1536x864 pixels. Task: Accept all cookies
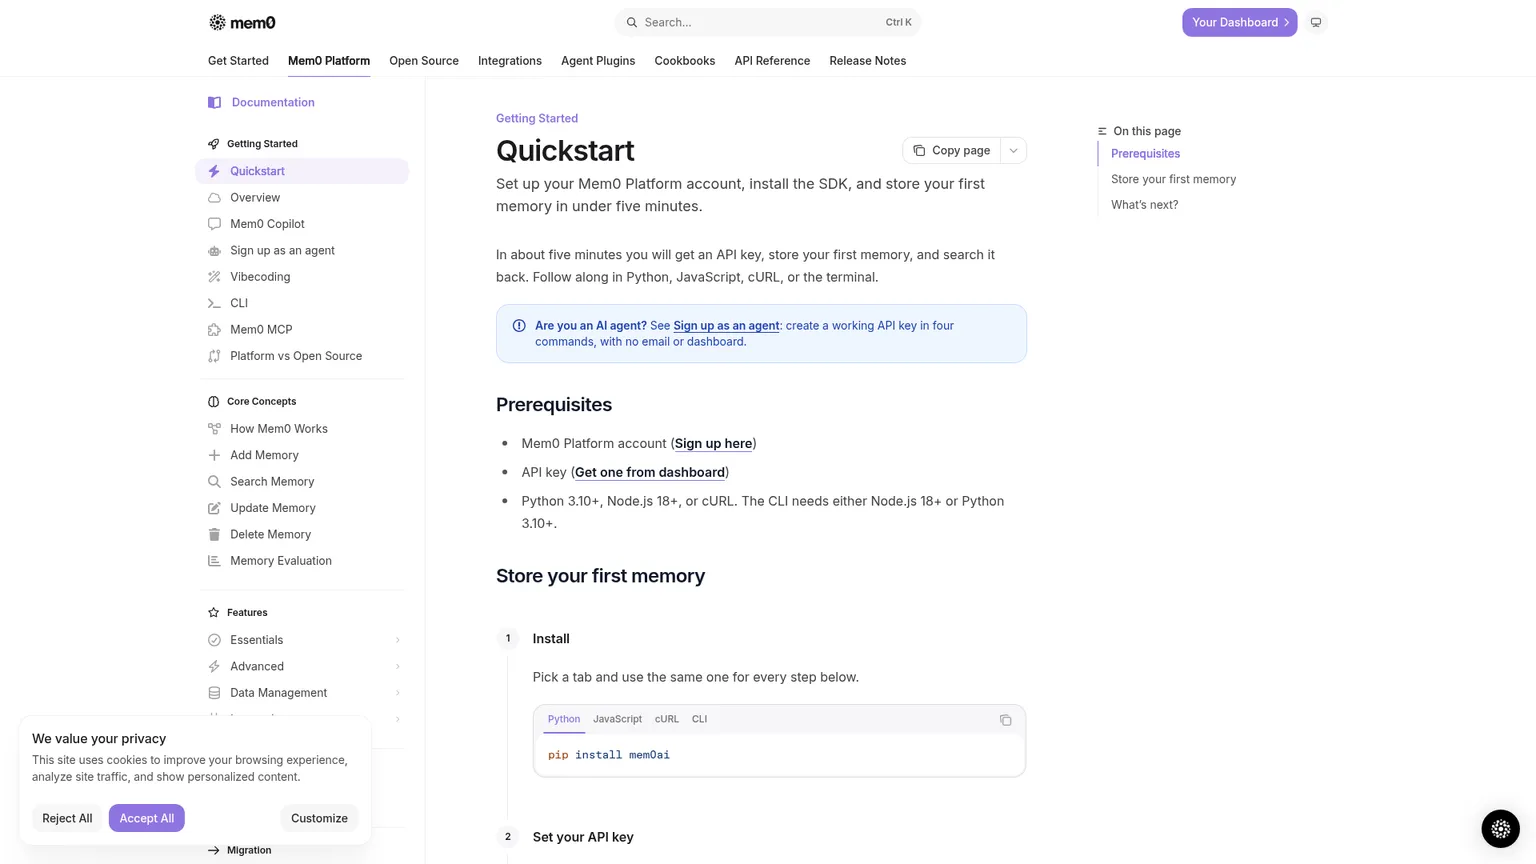[147, 818]
